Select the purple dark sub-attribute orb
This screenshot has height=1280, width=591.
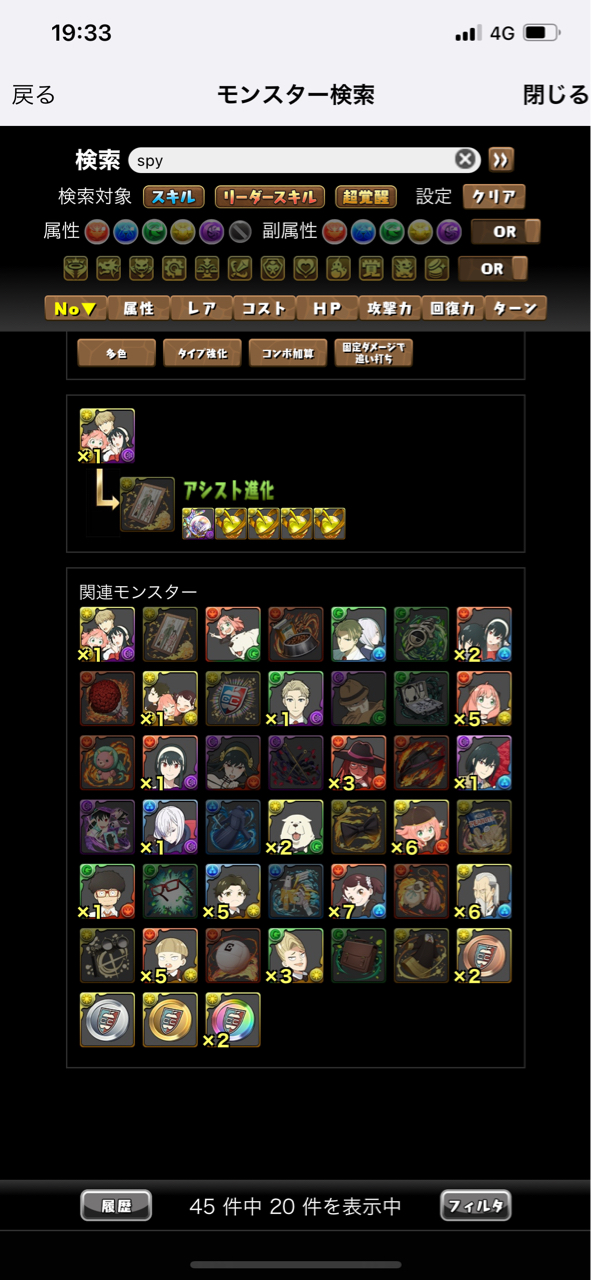pyautogui.click(x=449, y=232)
